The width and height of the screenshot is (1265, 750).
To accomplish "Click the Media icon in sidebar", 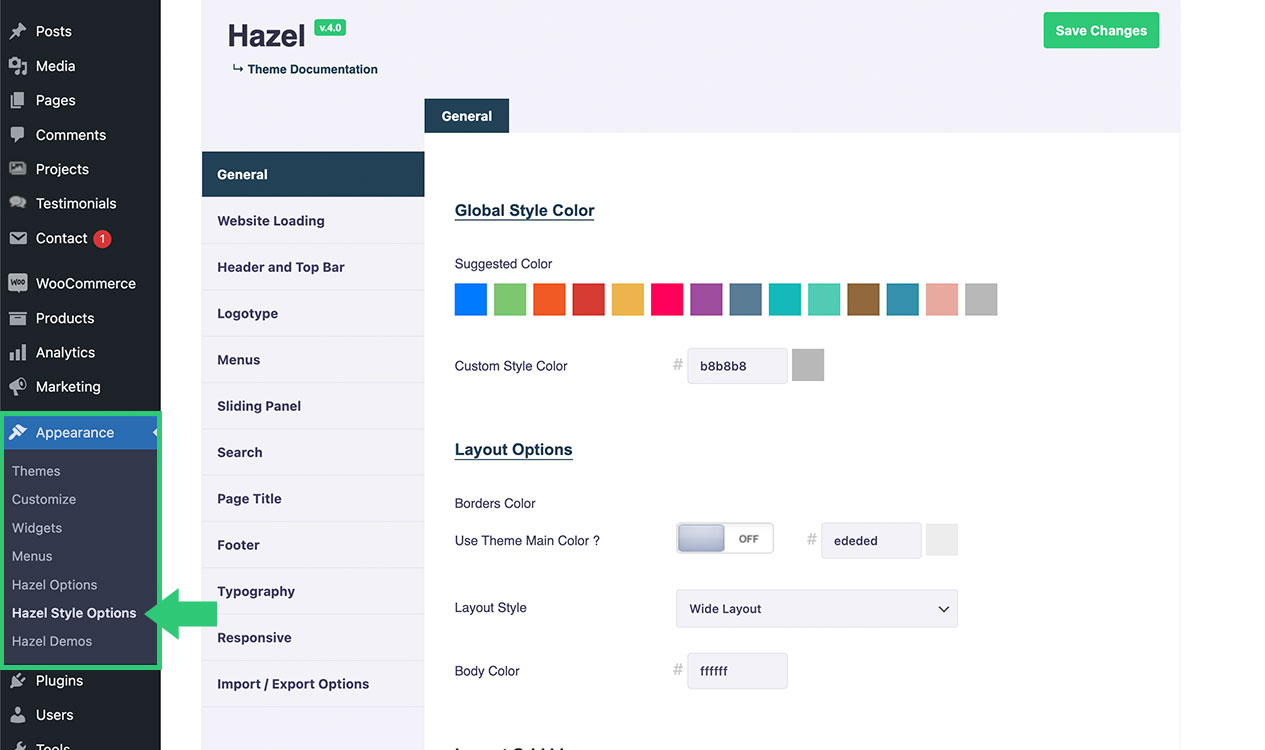I will coord(18,66).
